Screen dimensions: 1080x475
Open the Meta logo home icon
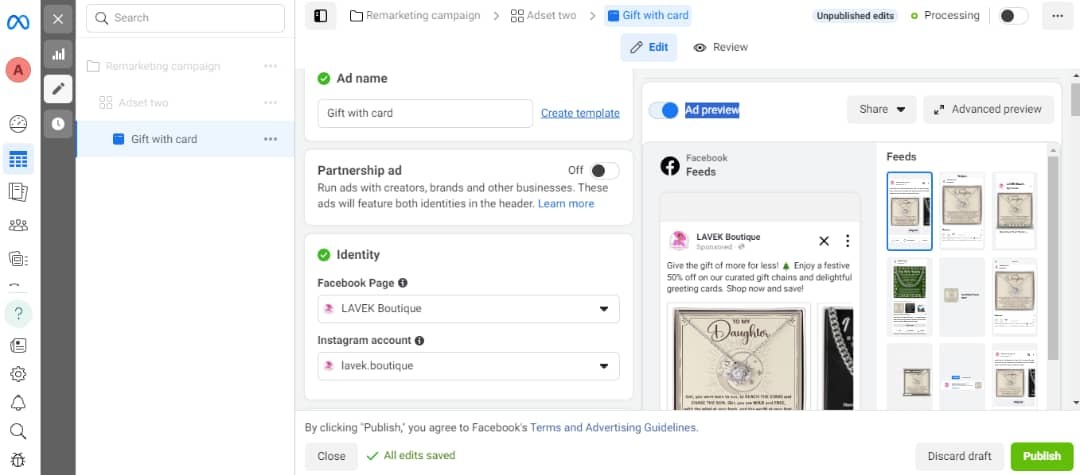point(18,19)
